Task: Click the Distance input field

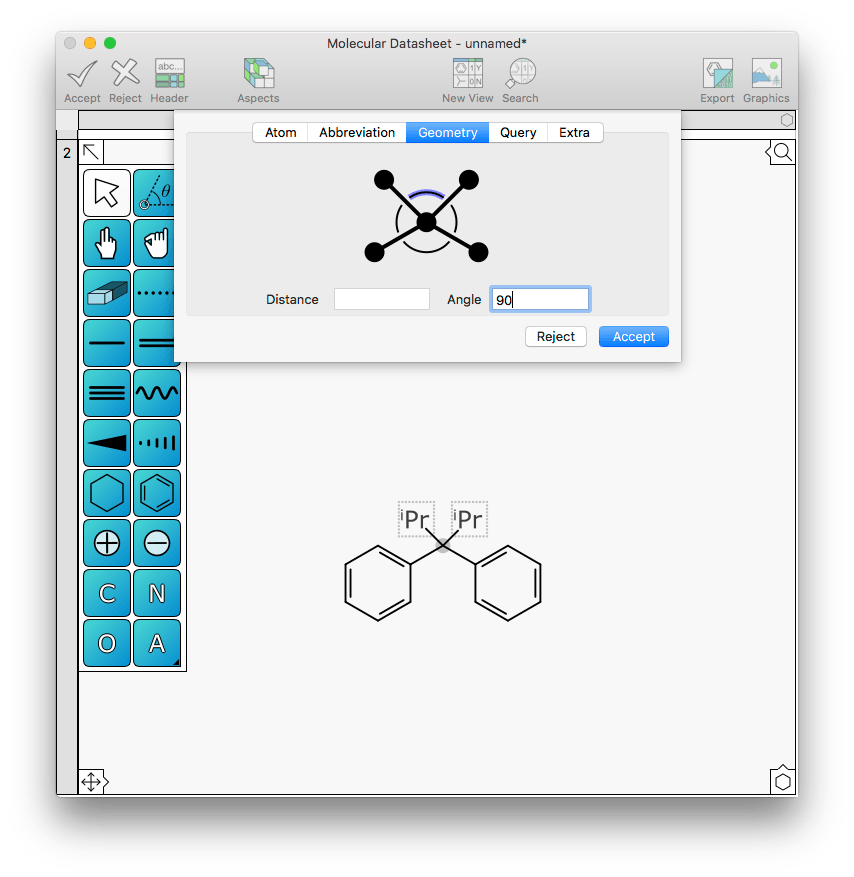Action: coord(381,299)
